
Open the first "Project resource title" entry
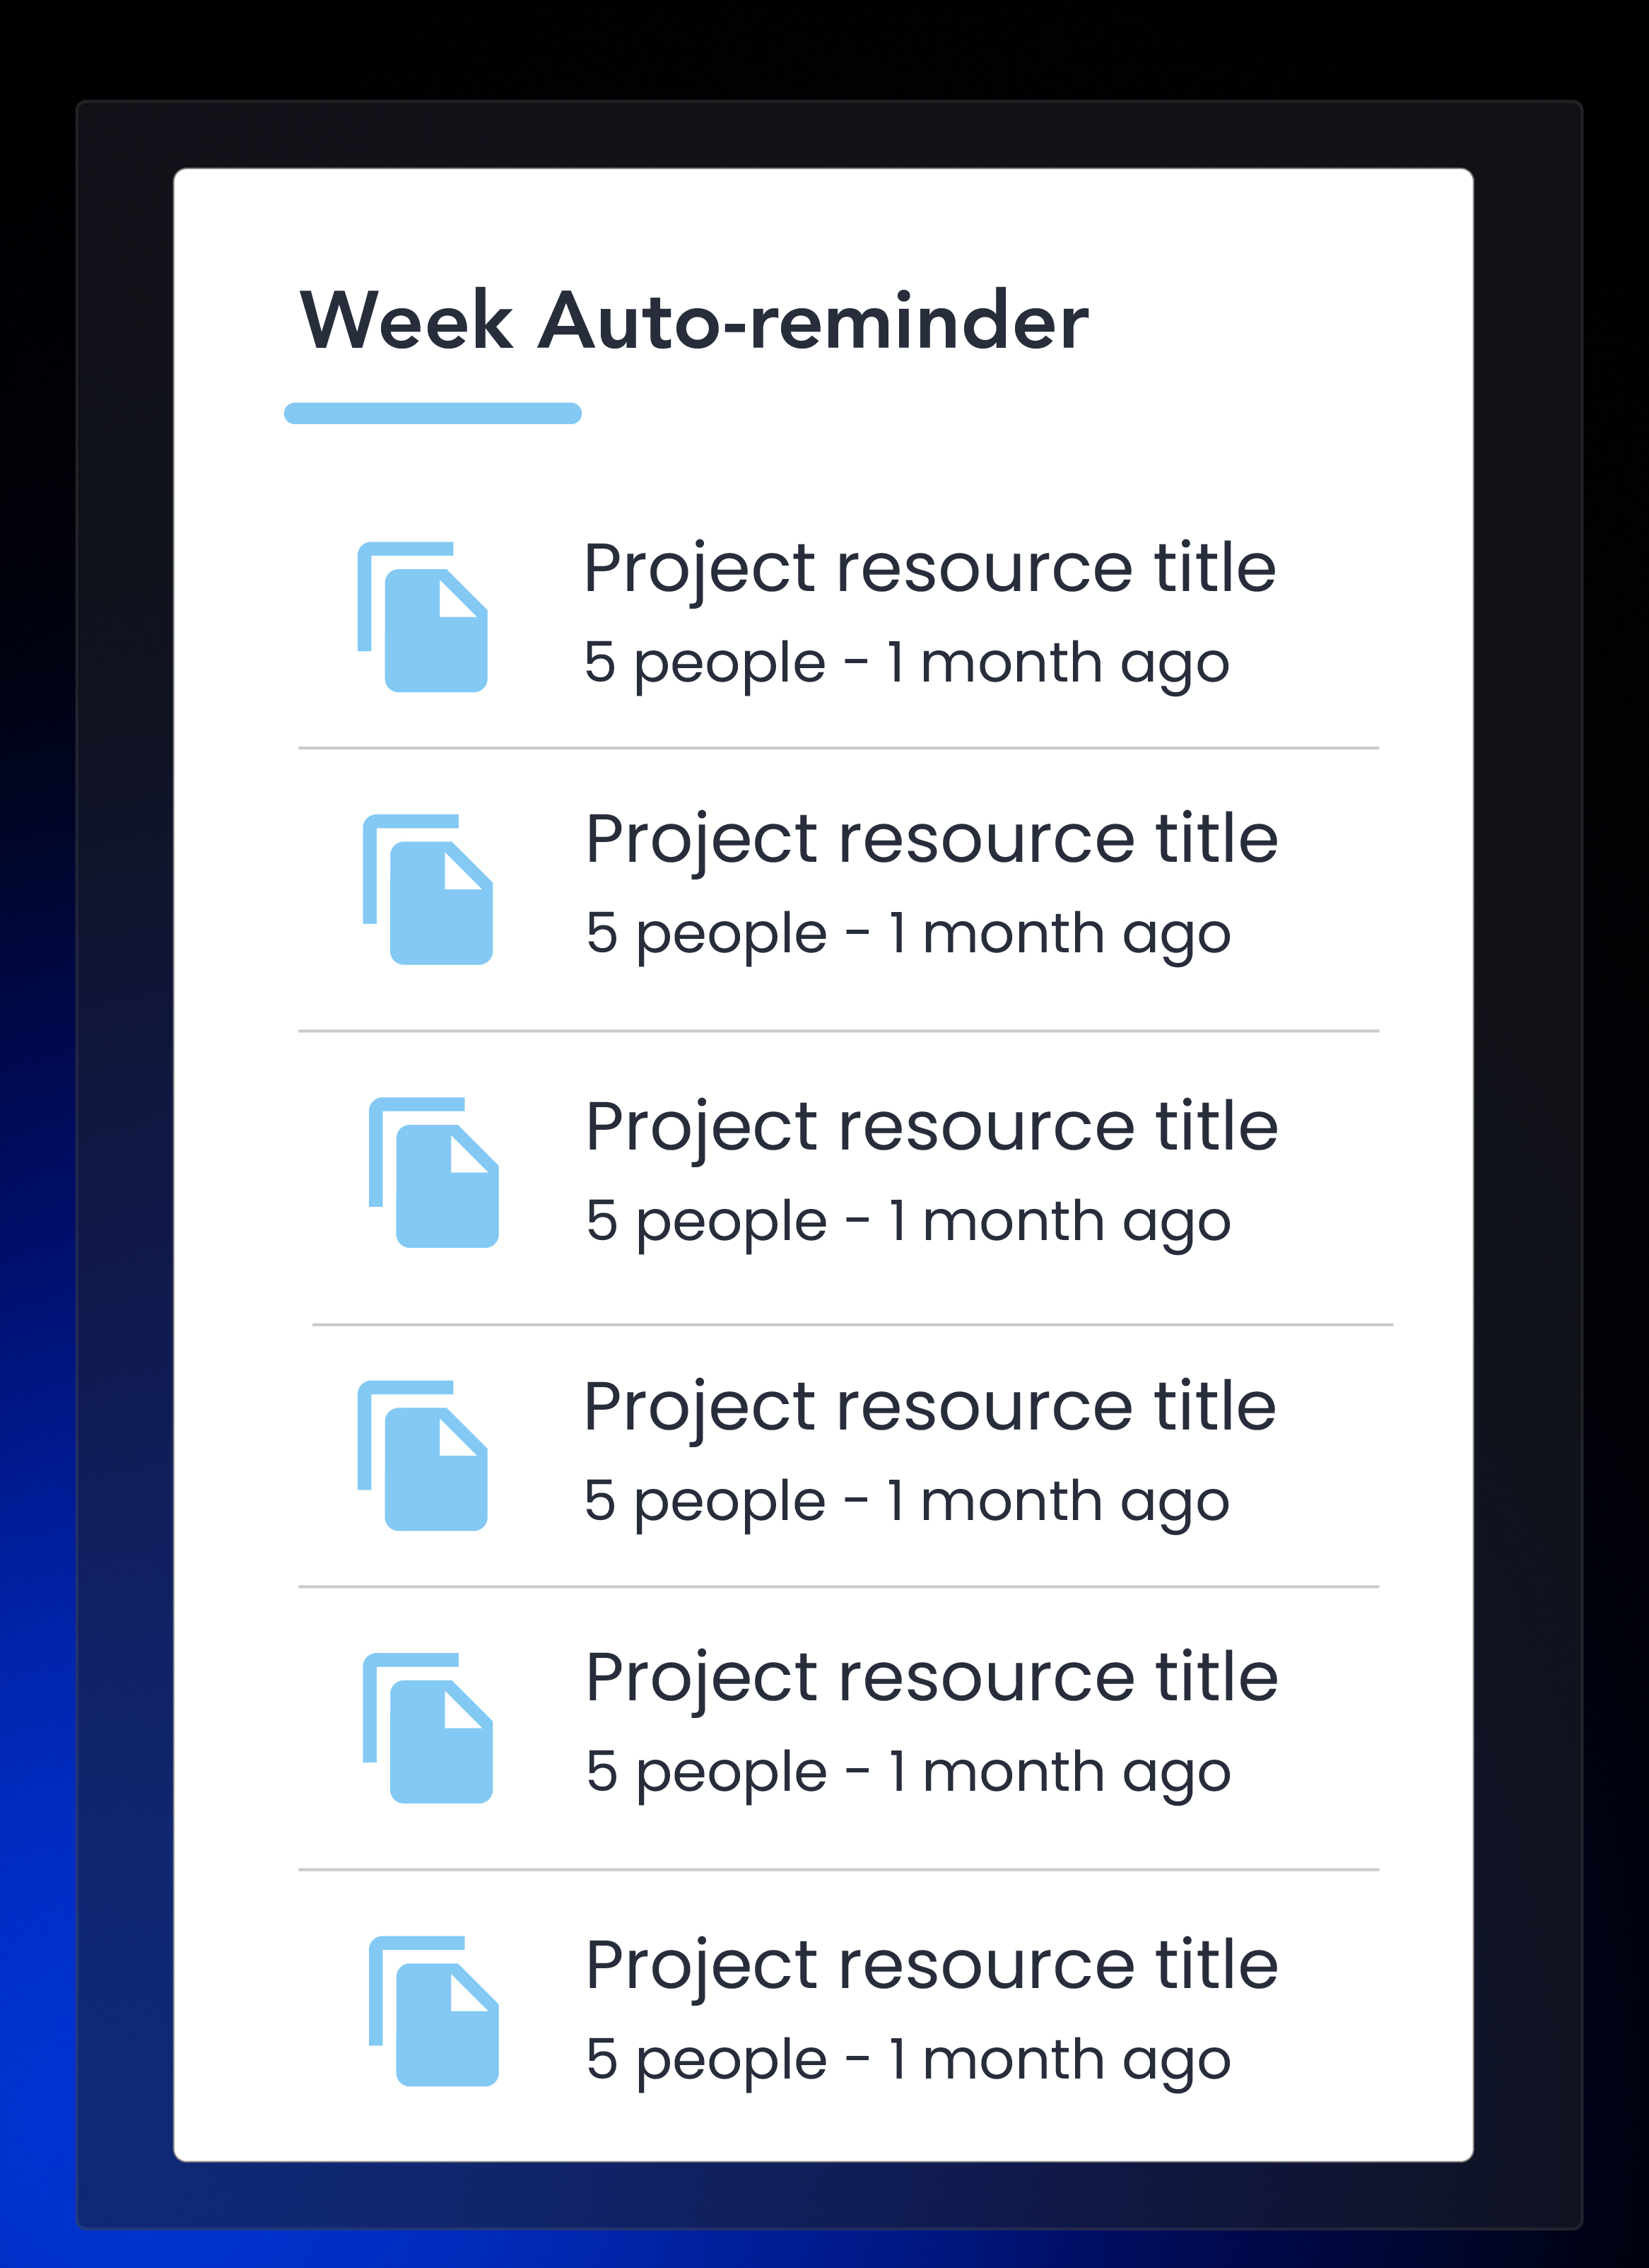click(x=929, y=569)
